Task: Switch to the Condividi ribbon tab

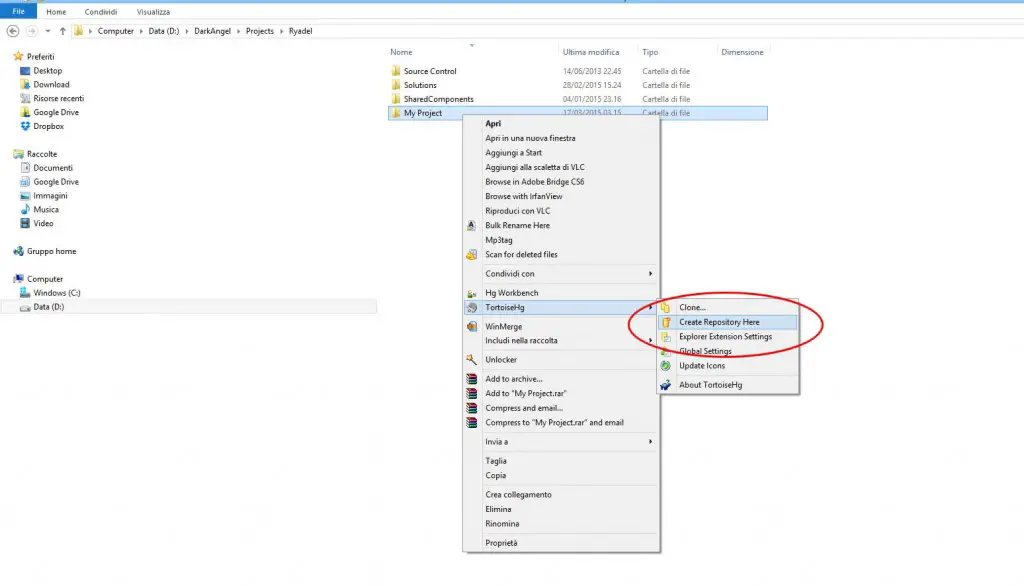Action: click(x=101, y=12)
